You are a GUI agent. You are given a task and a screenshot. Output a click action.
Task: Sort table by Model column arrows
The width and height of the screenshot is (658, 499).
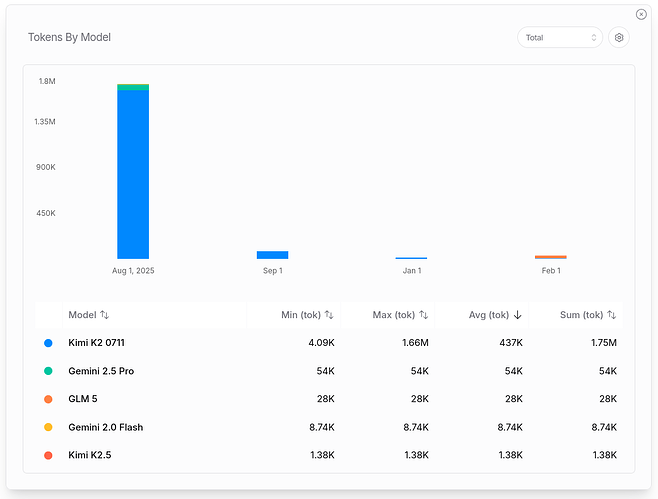coord(104,315)
